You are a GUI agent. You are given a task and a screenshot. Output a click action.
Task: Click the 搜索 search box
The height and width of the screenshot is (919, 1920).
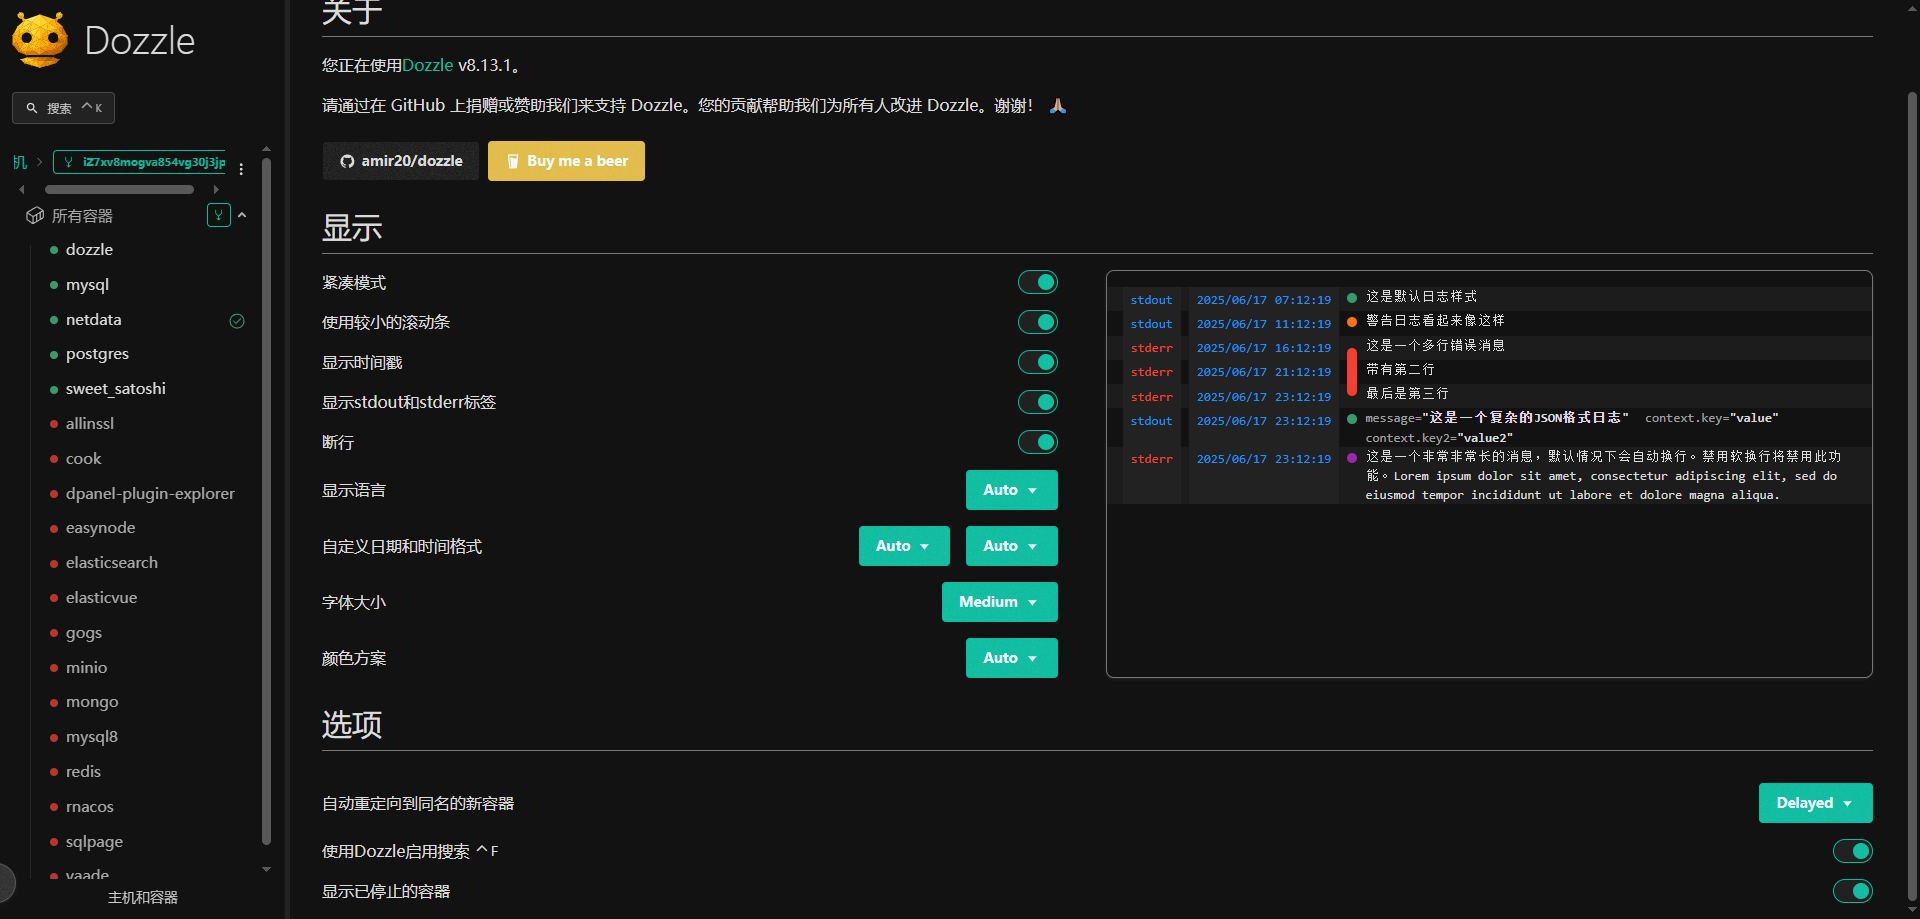pyautogui.click(x=63, y=108)
